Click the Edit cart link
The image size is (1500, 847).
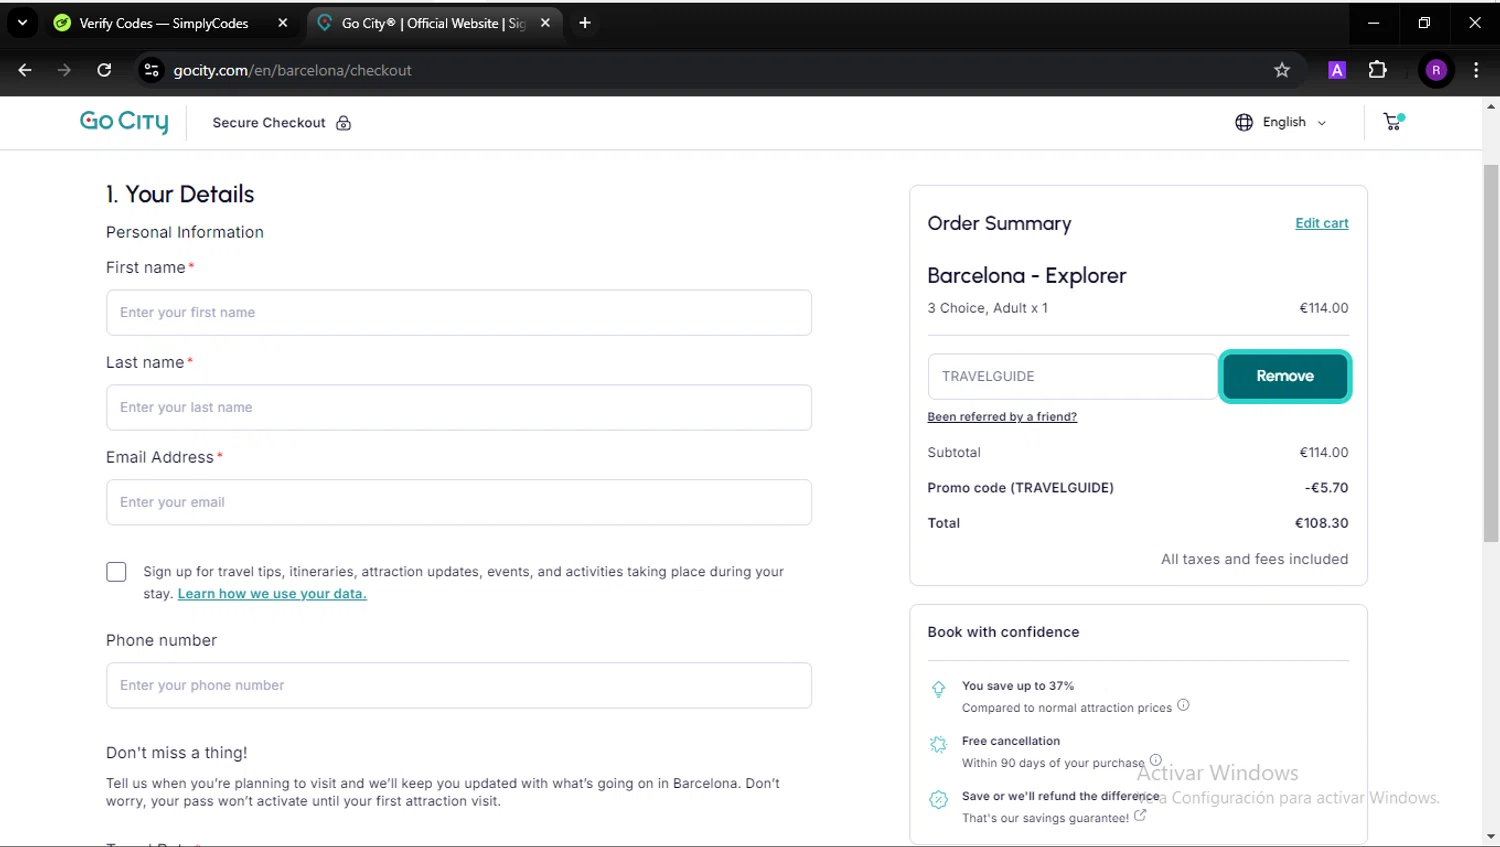[x=1321, y=223]
